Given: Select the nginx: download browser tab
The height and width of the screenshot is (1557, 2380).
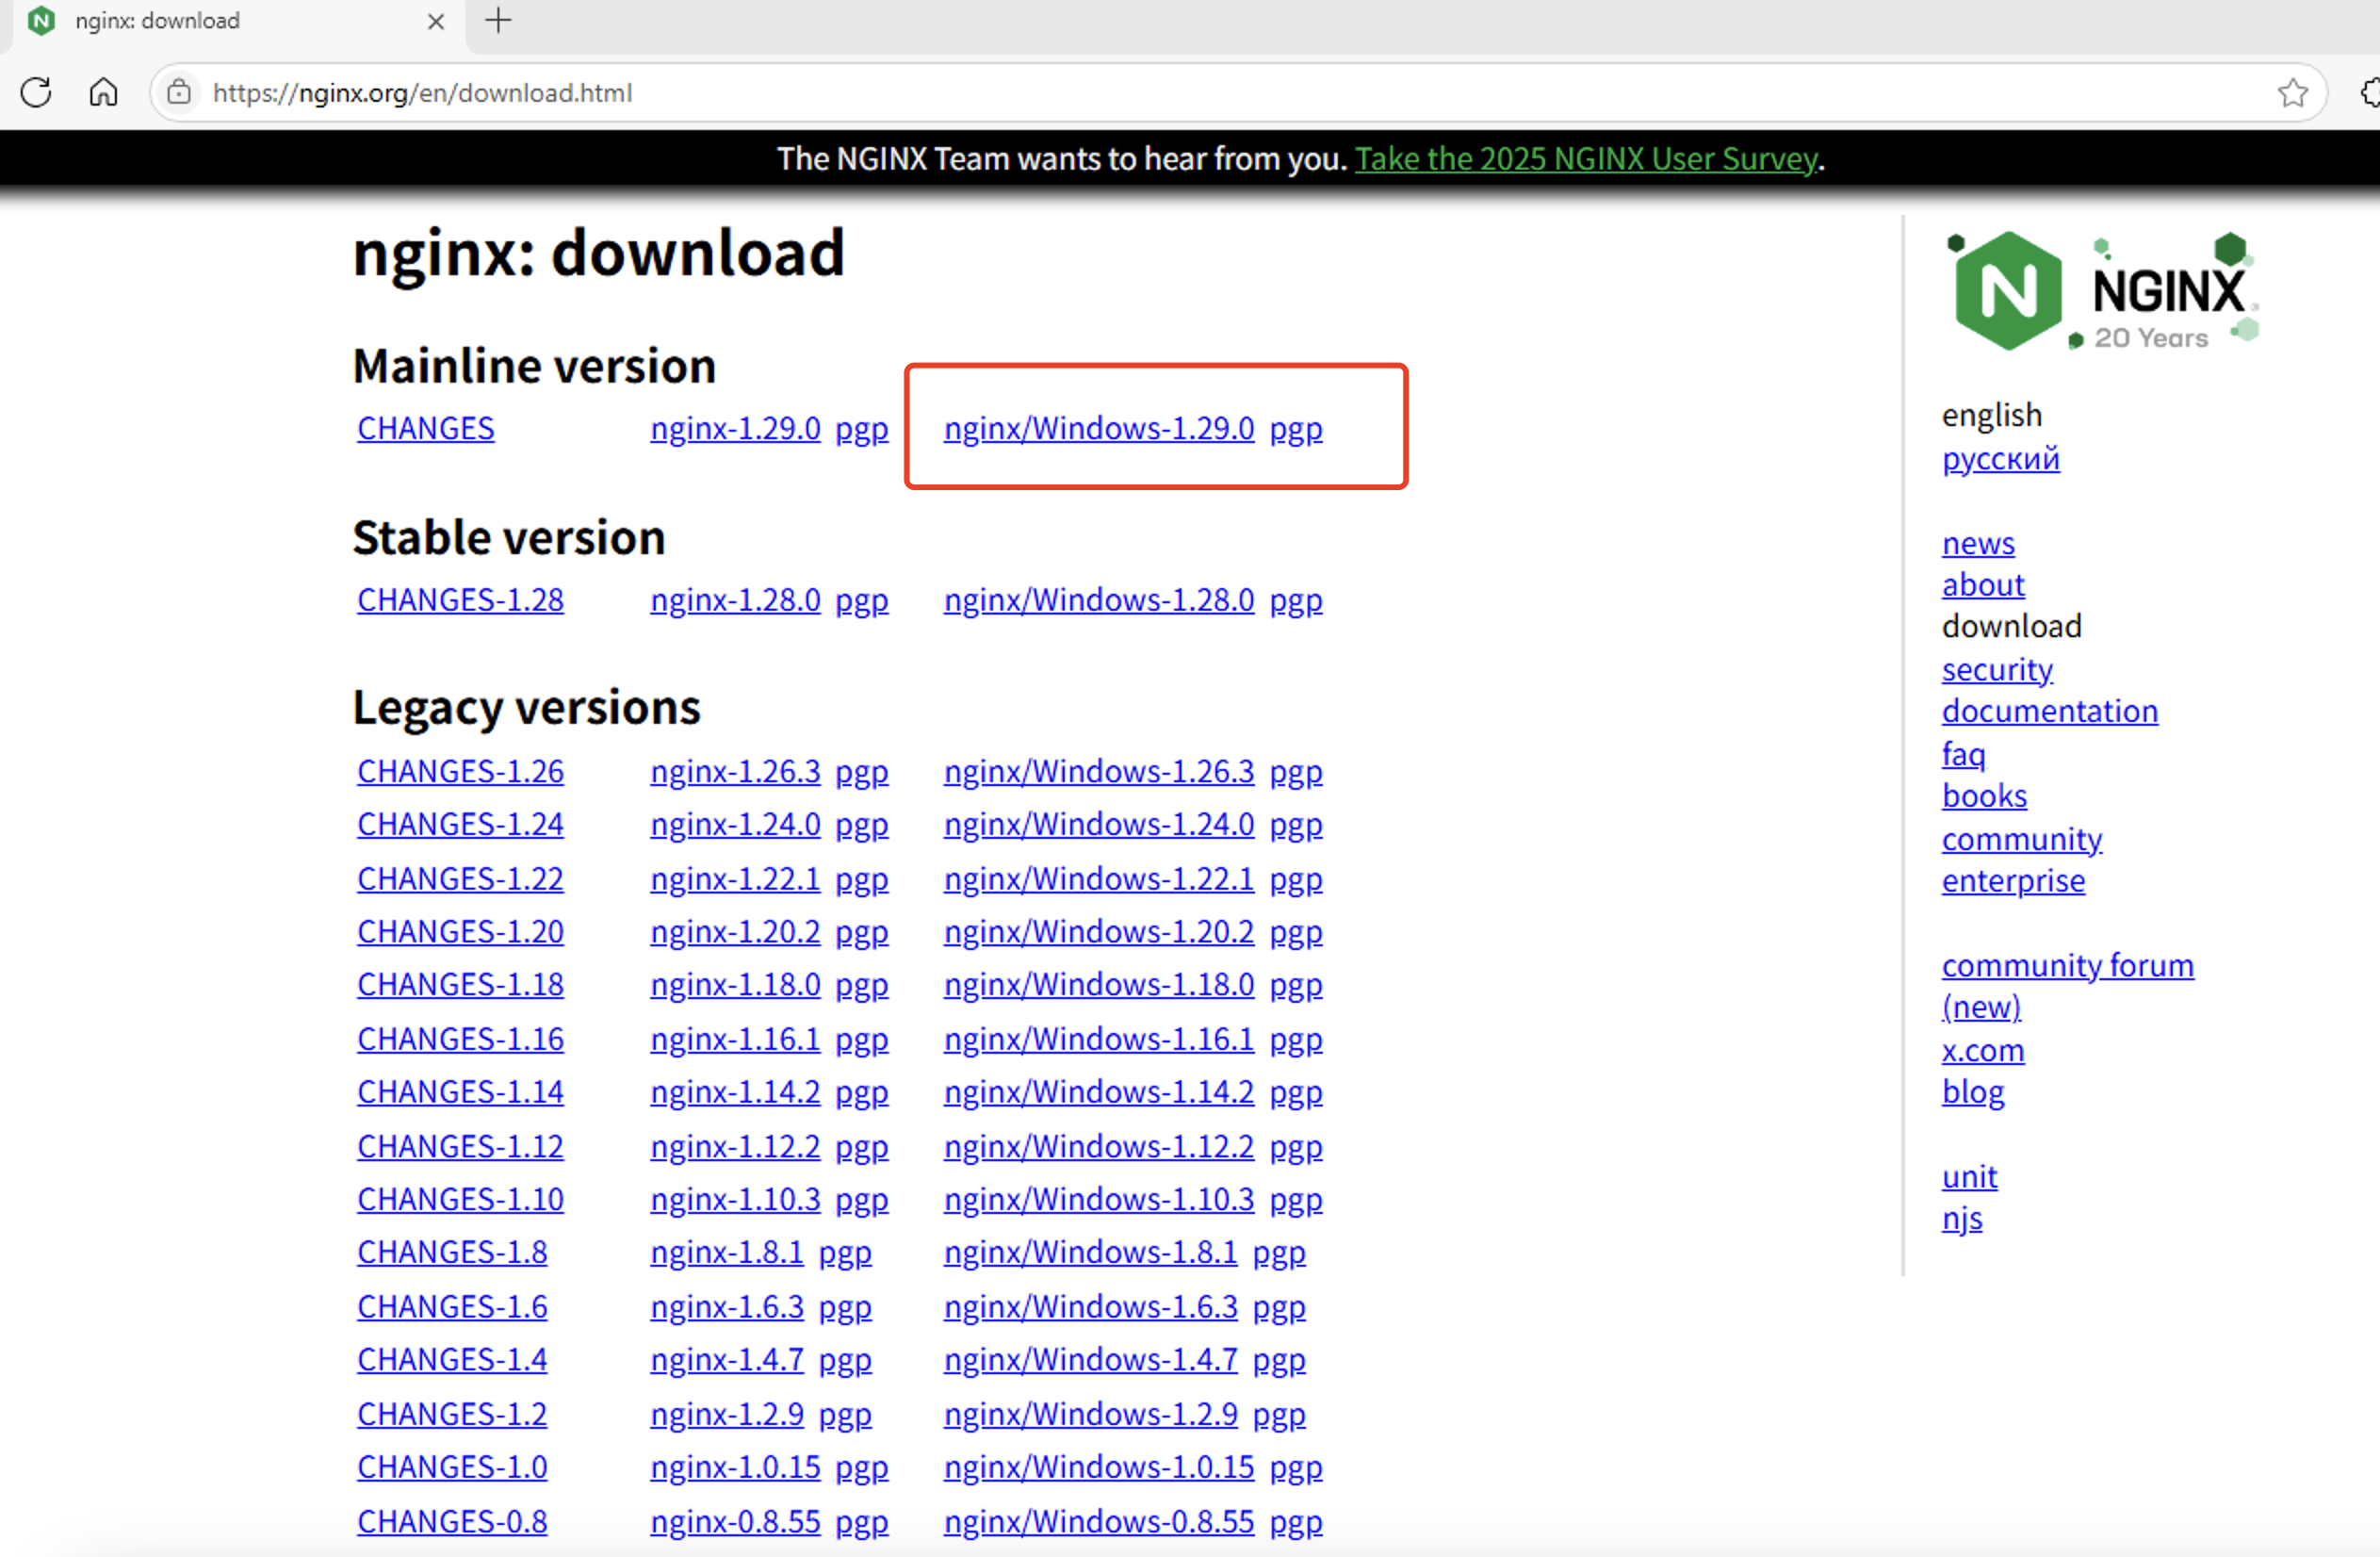Looking at the screenshot, I should (x=200, y=21).
